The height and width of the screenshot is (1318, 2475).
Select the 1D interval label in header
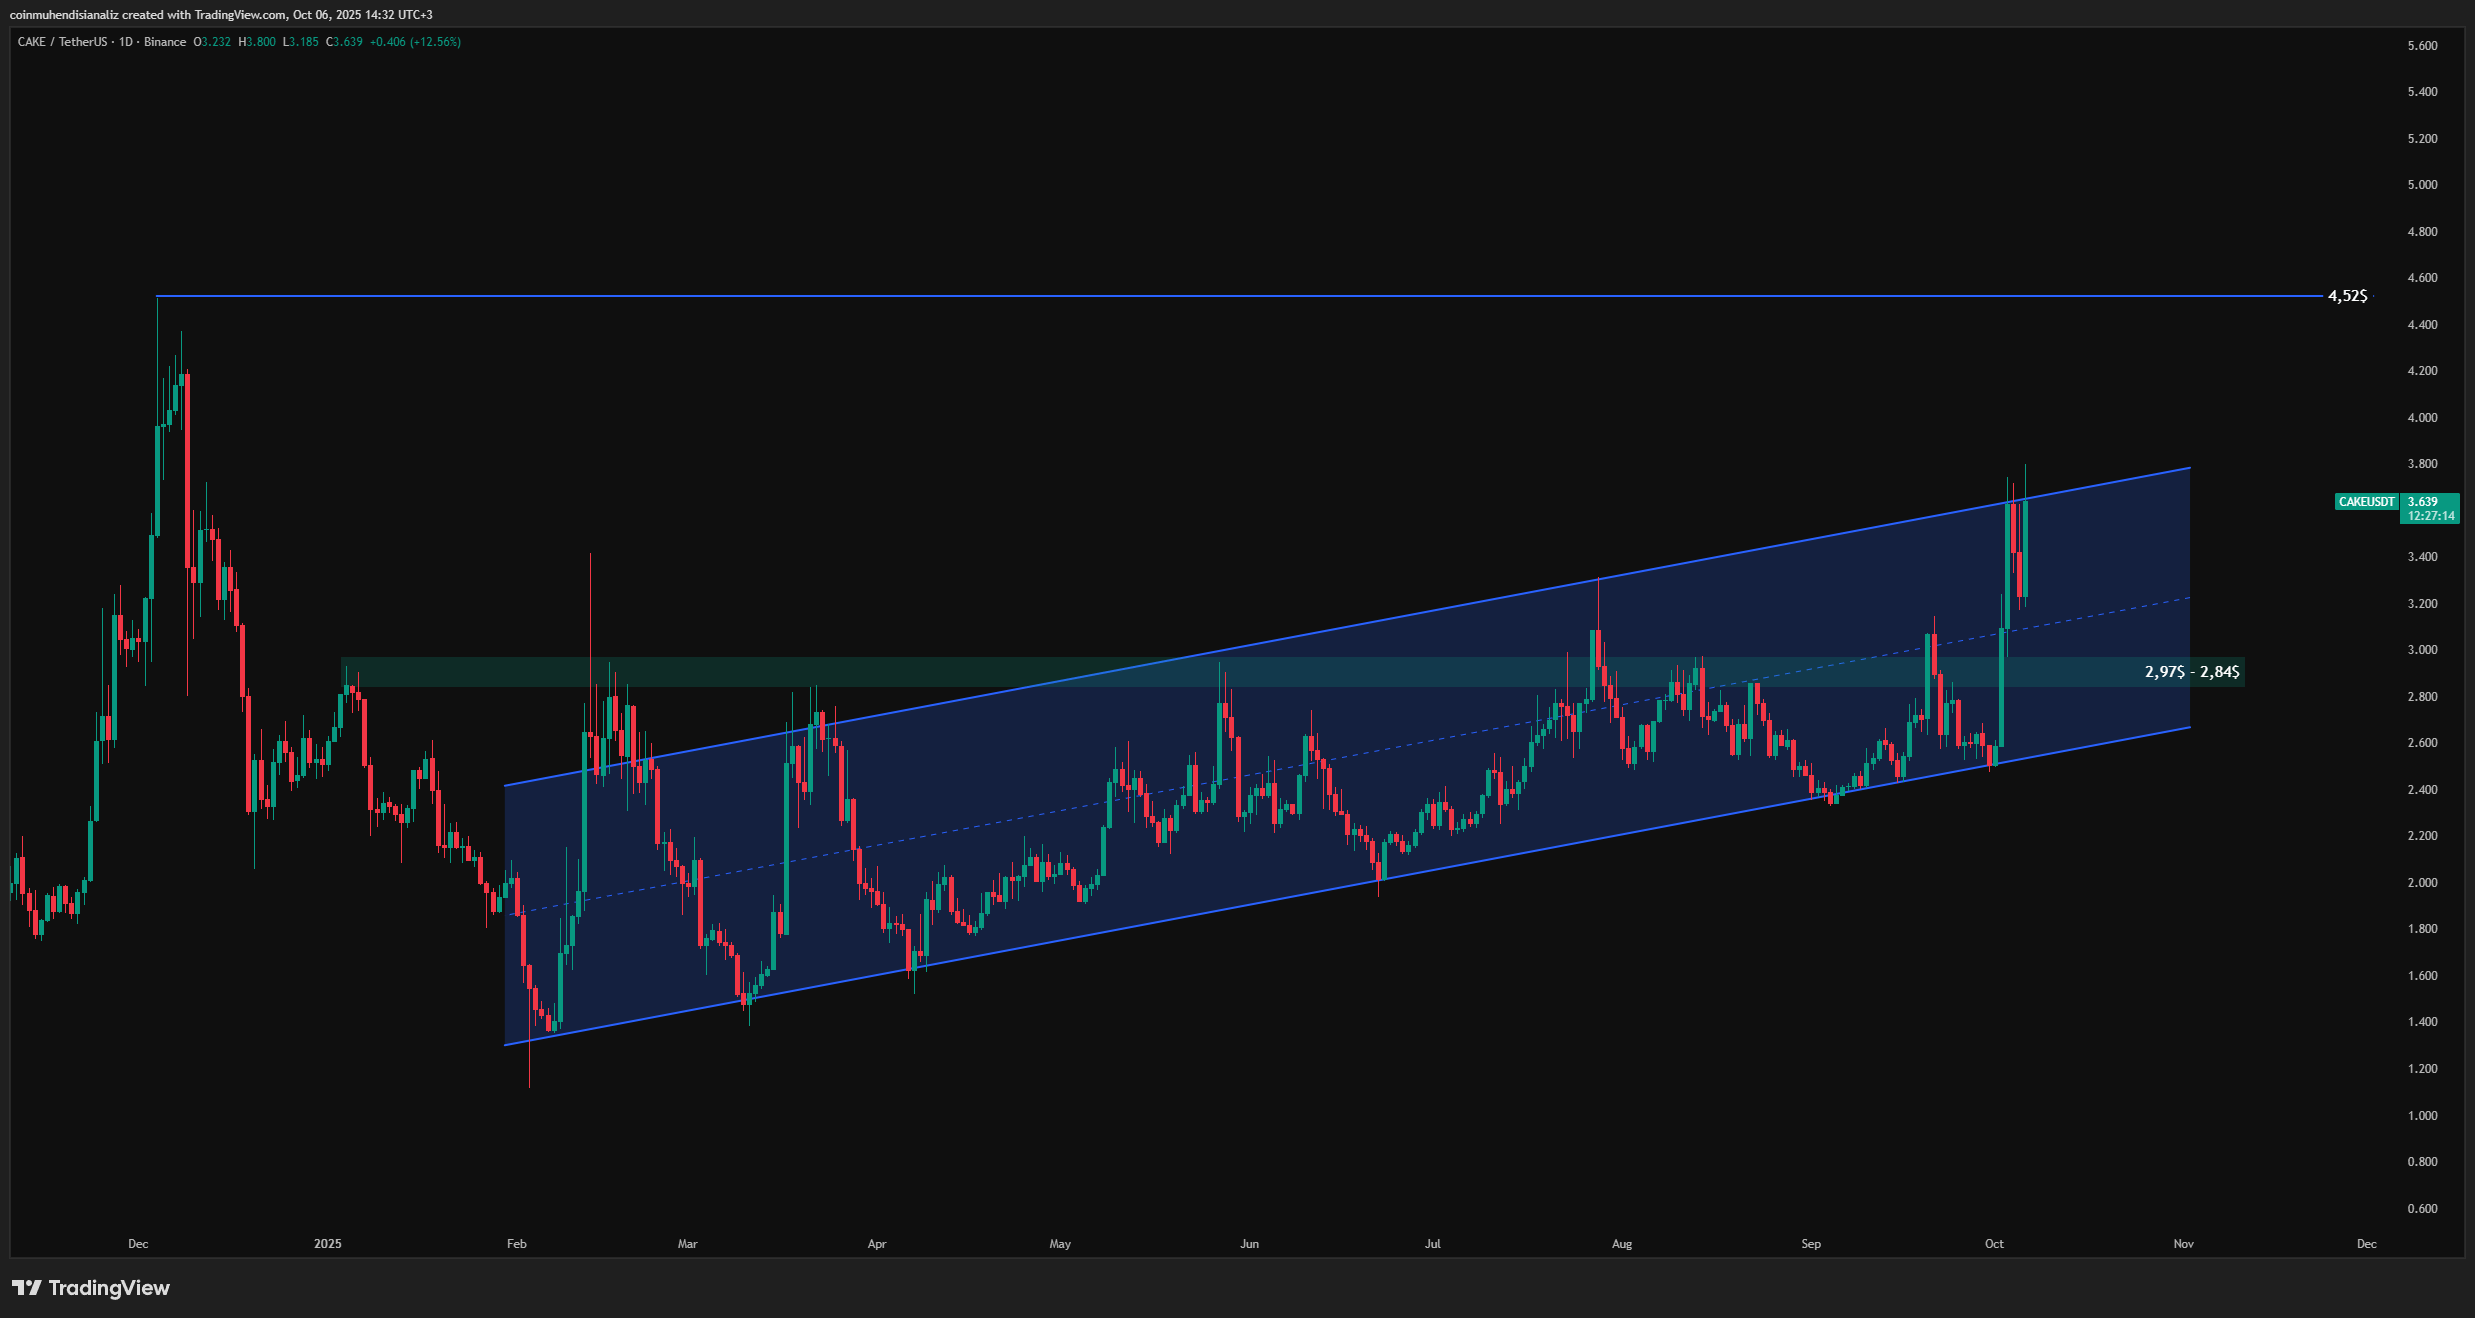(x=125, y=42)
